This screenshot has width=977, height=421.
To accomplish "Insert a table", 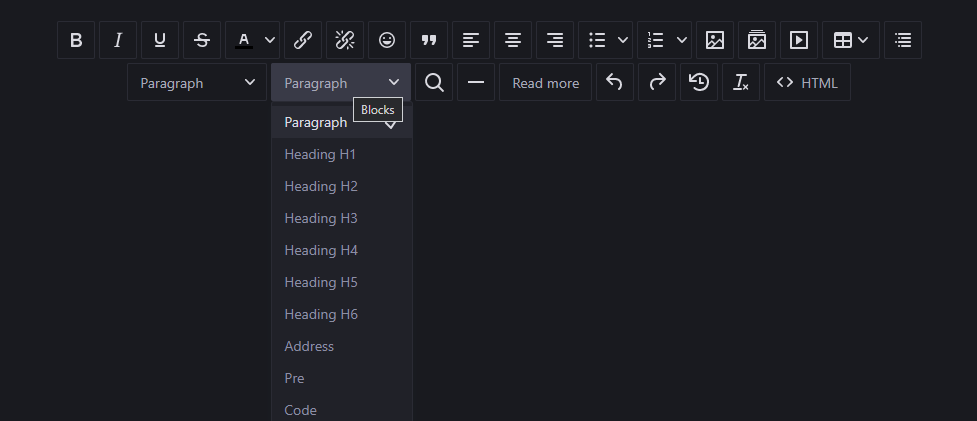I will [842, 40].
